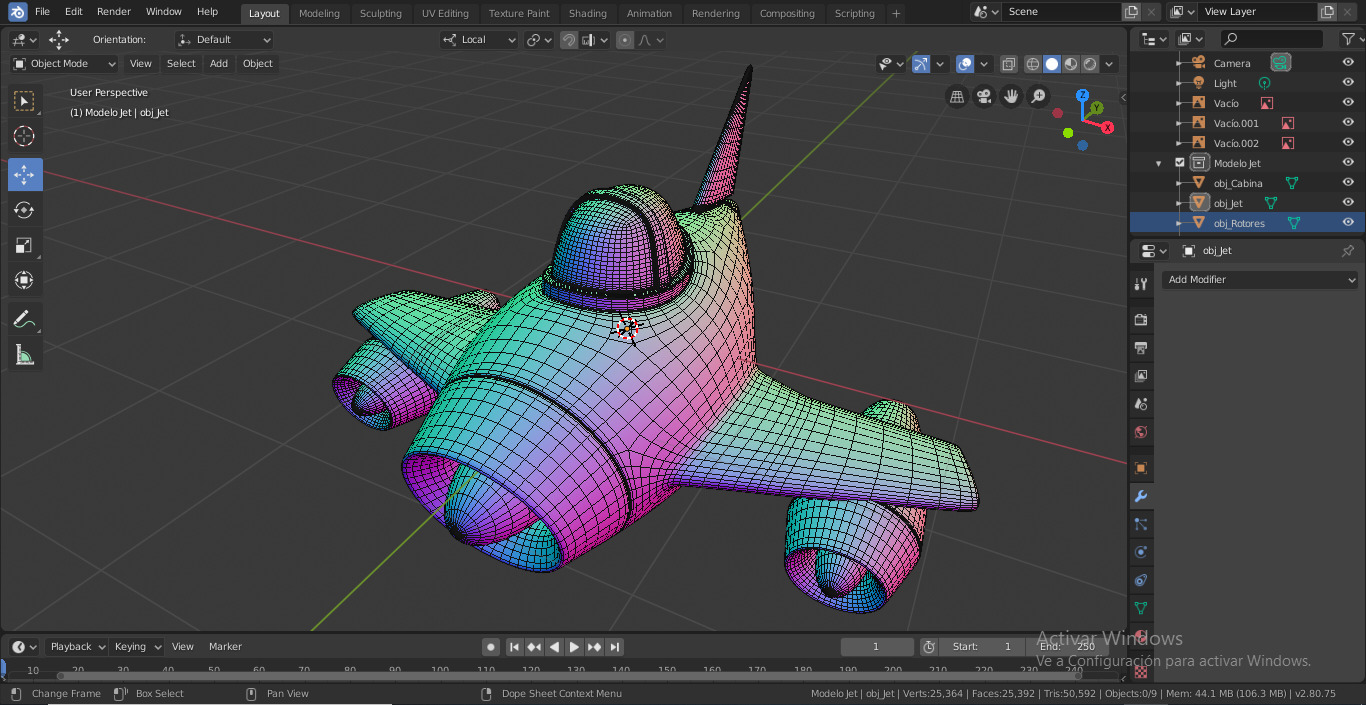
Task: Toggle snapping magnet button
Action: coord(569,40)
